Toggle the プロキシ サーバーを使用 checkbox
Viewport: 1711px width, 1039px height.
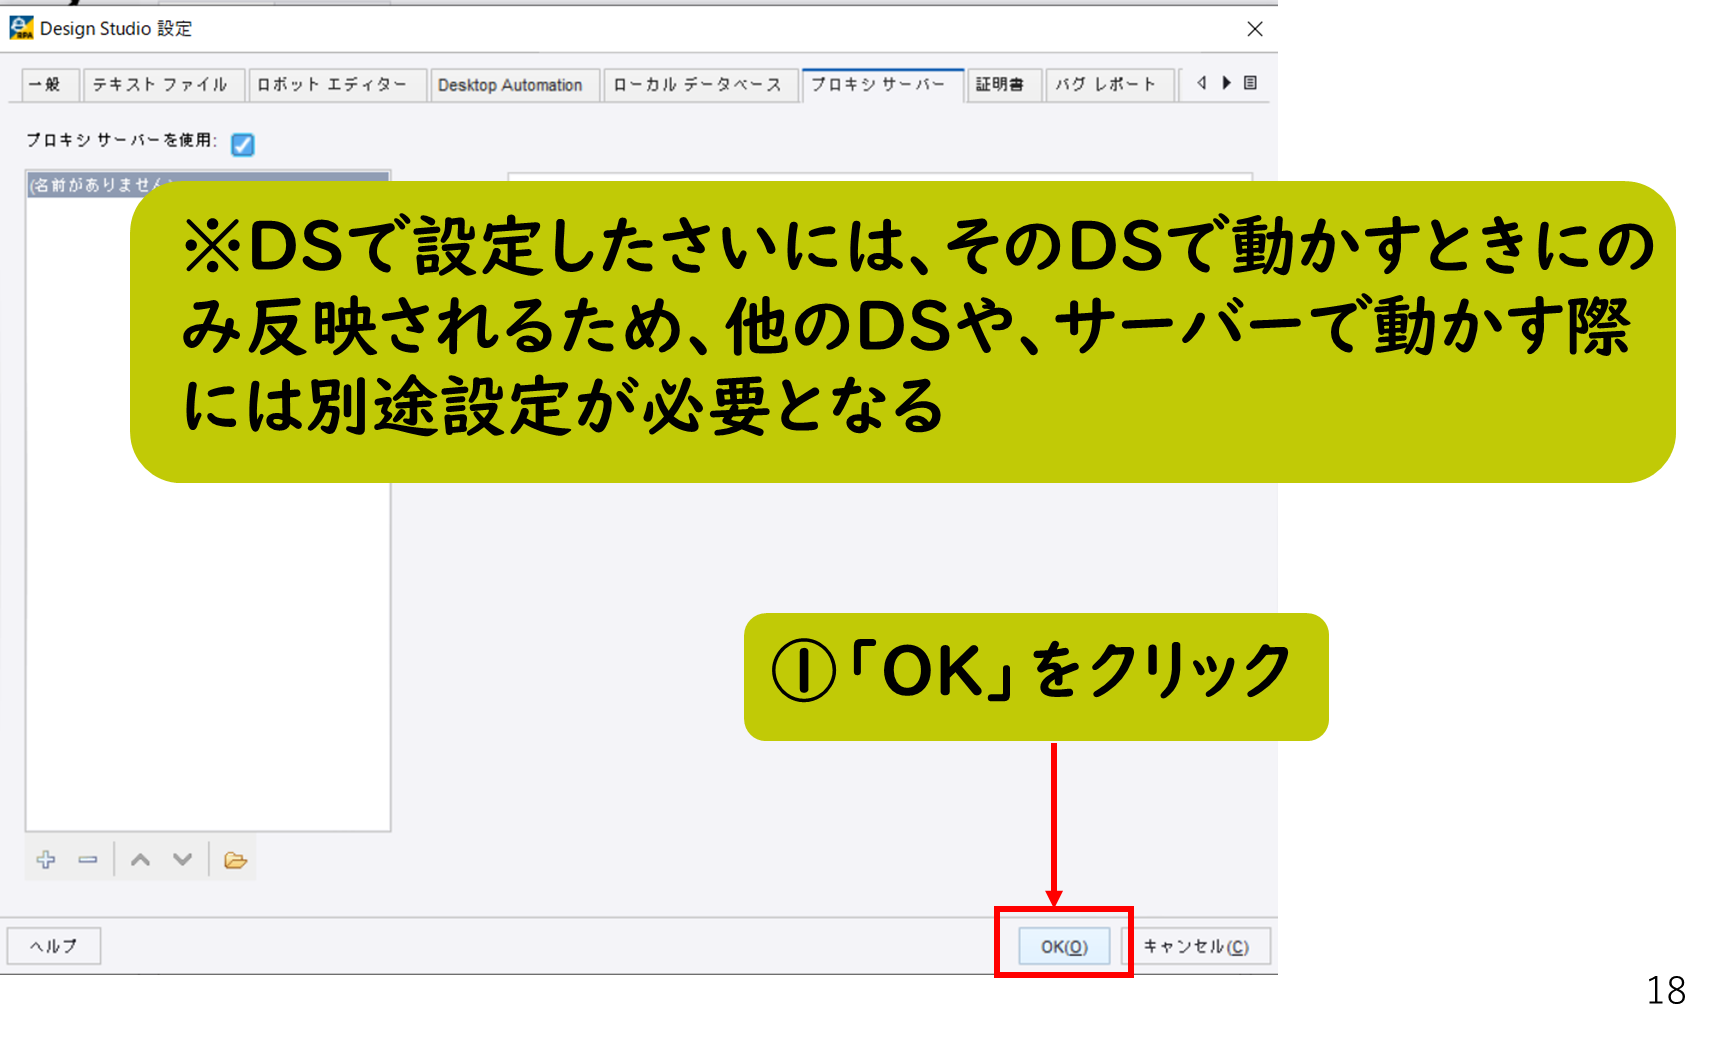pyautogui.click(x=242, y=145)
